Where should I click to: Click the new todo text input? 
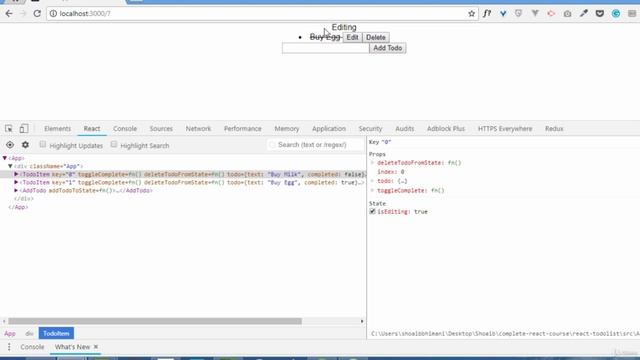coord(325,48)
